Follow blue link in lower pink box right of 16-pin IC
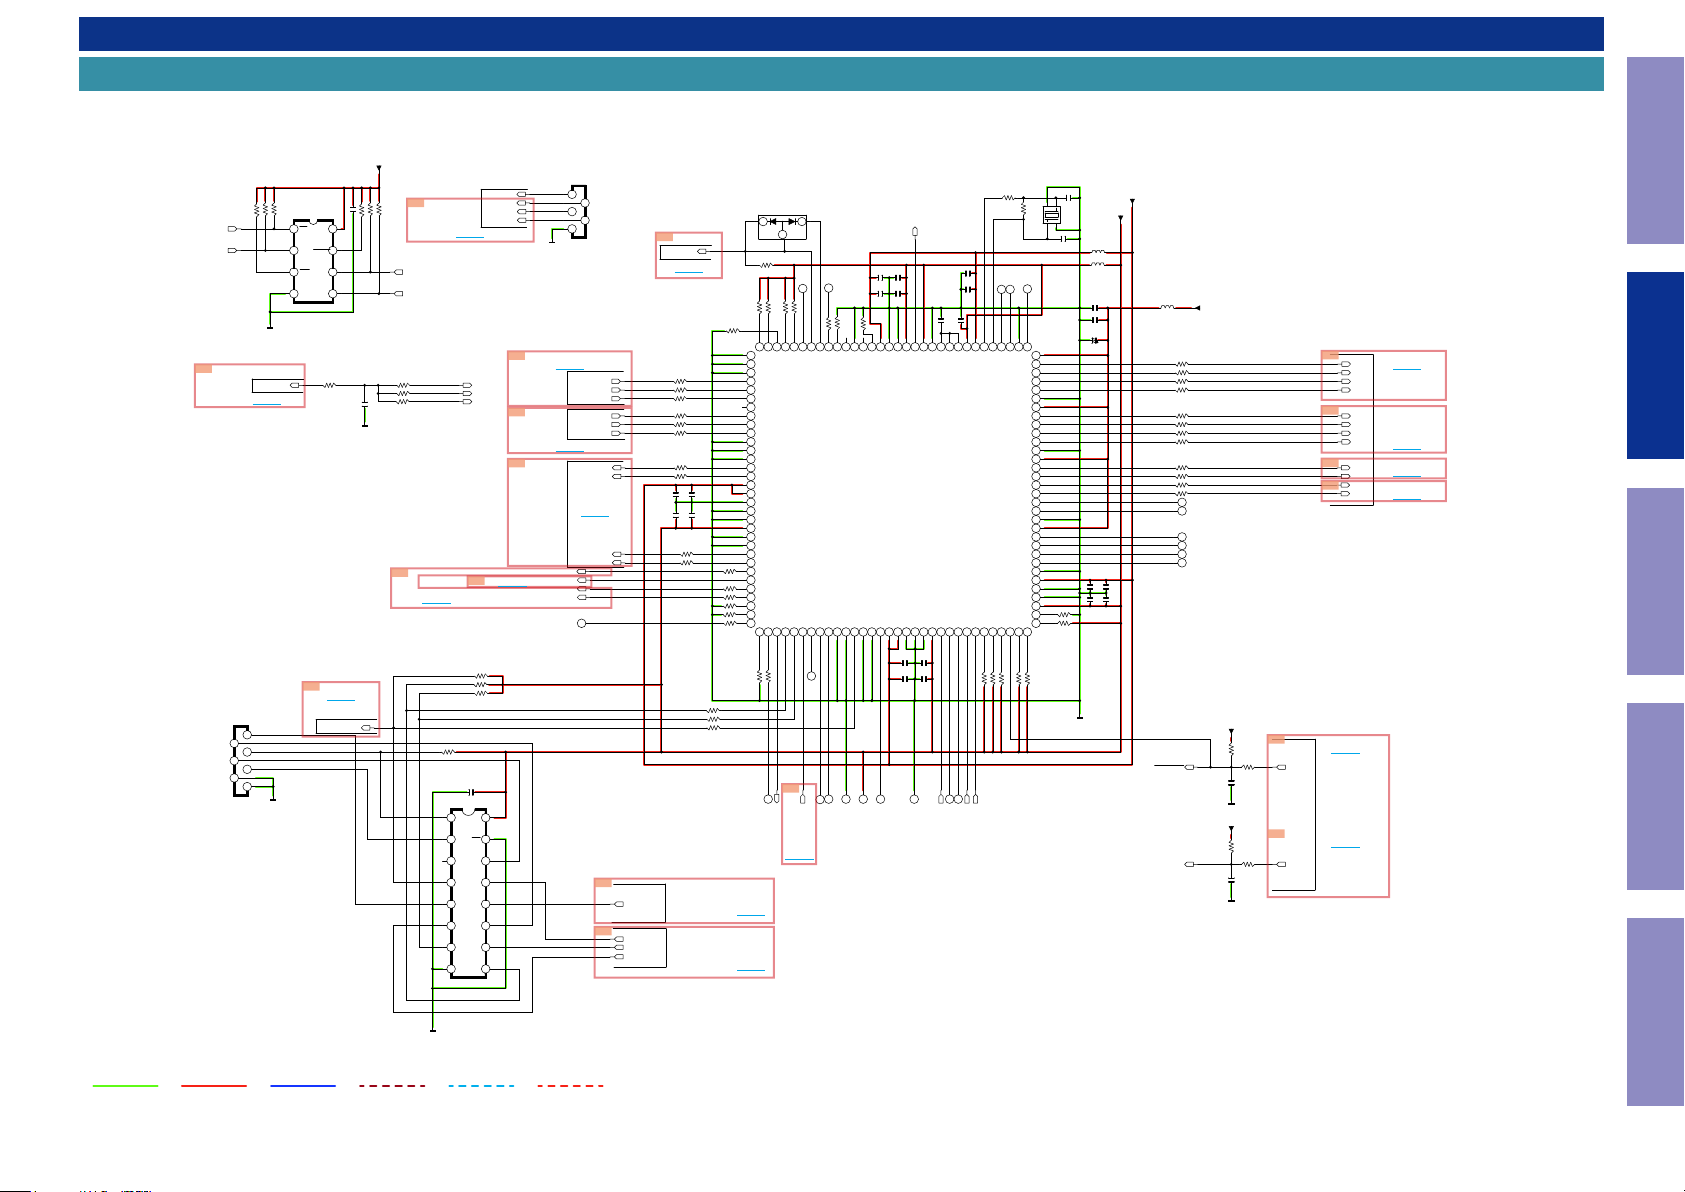The image size is (1685, 1192). [751, 969]
